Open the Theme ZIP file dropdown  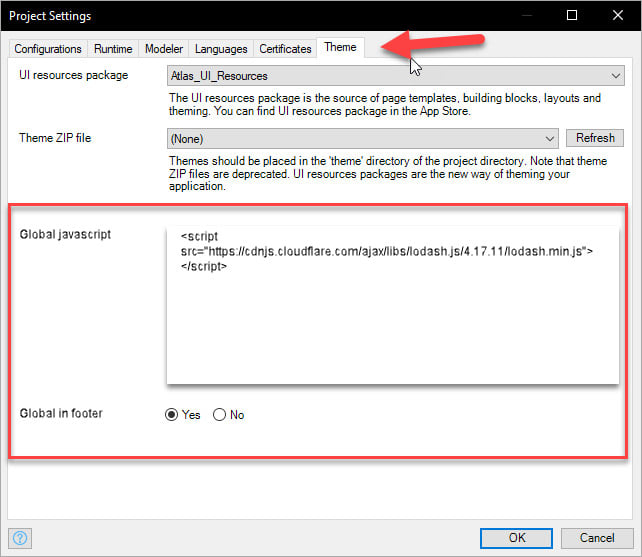(x=363, y=138)
